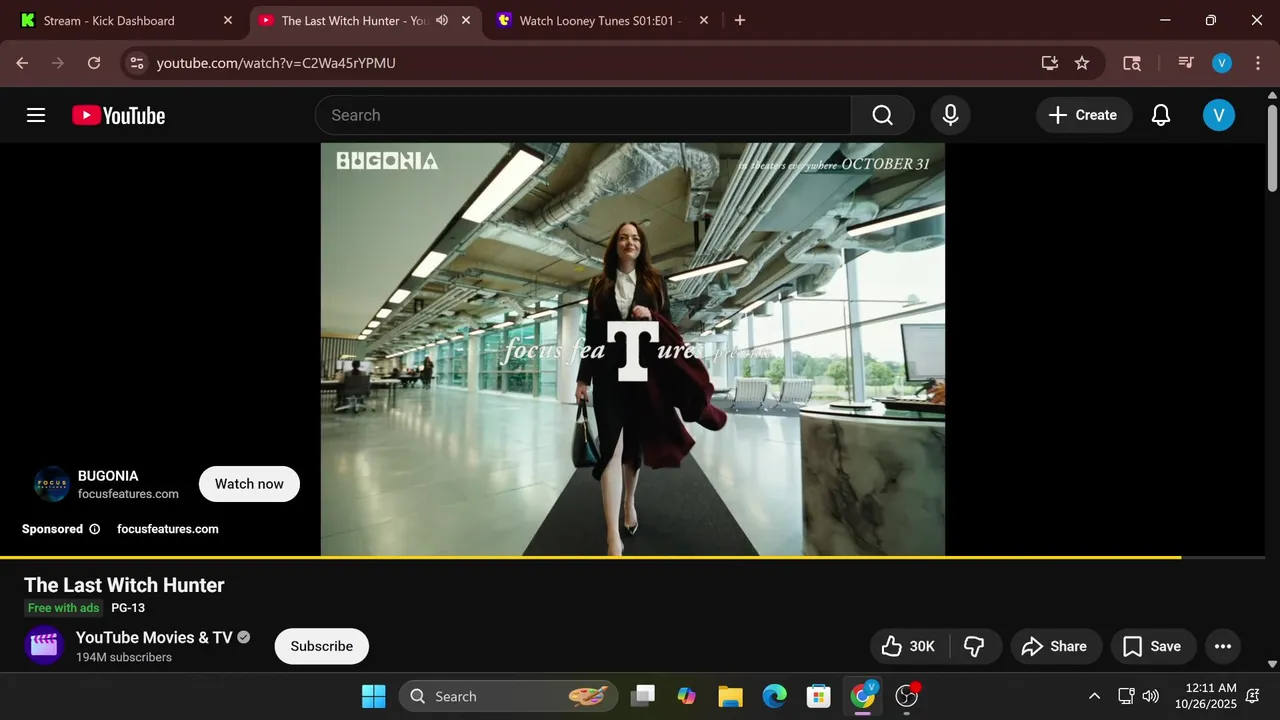Save the video to a playlist
The image size is (1280, 720).
[1152, 646]
